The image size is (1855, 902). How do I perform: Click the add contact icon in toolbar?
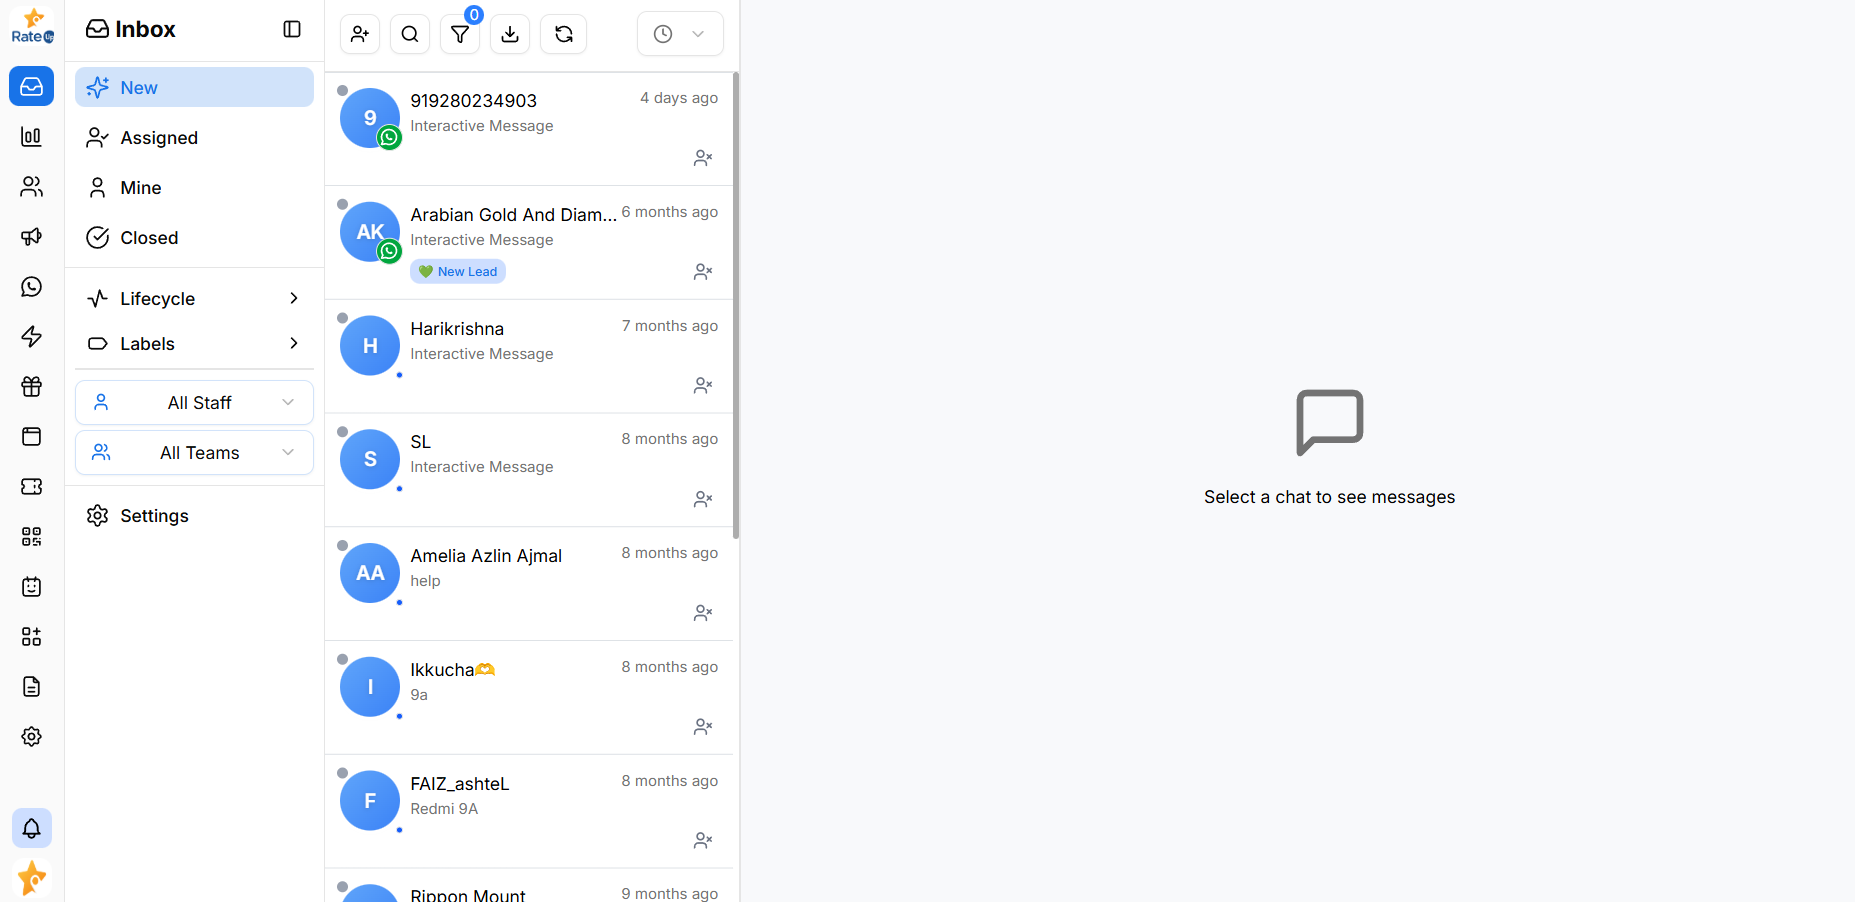(360, 34)
